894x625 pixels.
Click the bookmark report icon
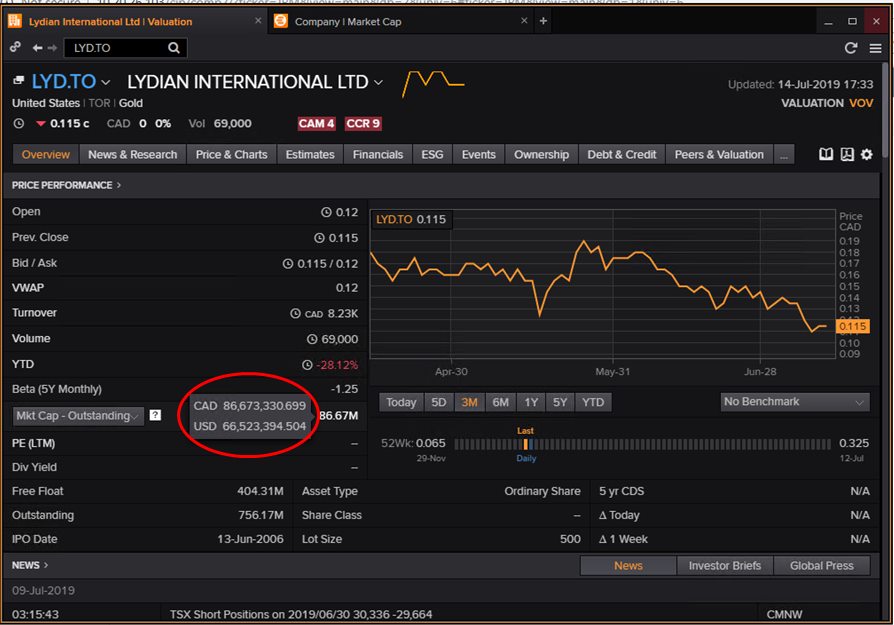click(847, 155)
